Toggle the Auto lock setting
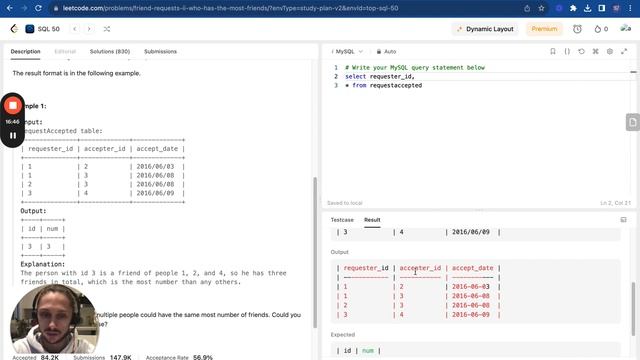The width and height of the screenshot is (640, 360). [x=386, y=51]
